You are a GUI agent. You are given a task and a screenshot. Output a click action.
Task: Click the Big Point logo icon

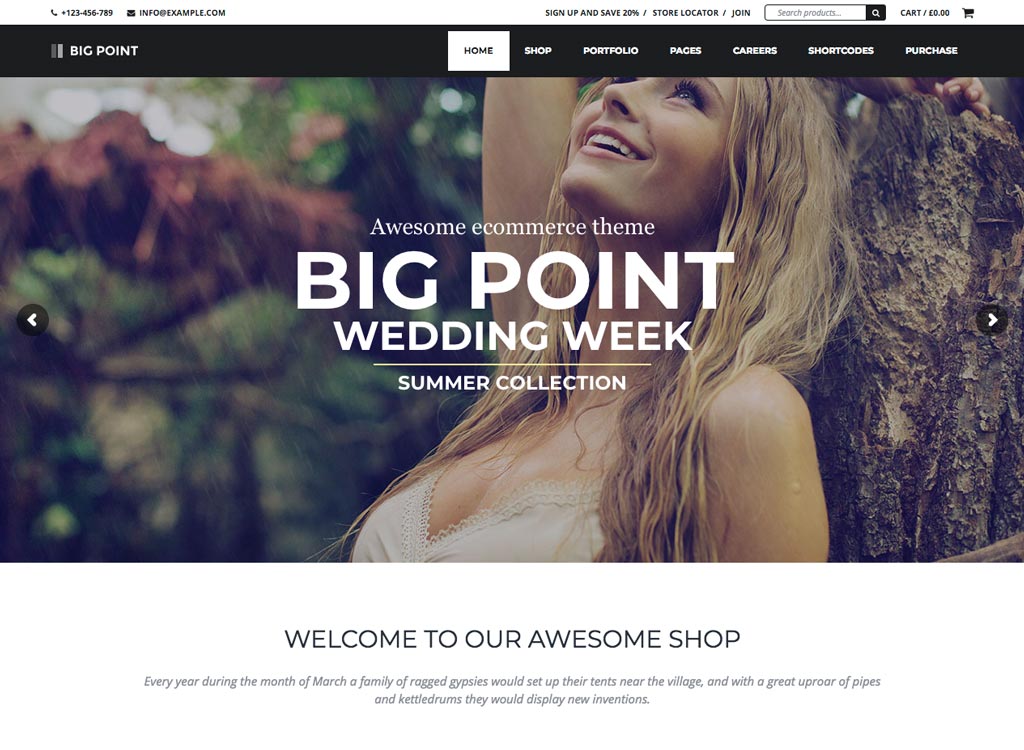tap(57, 51)
